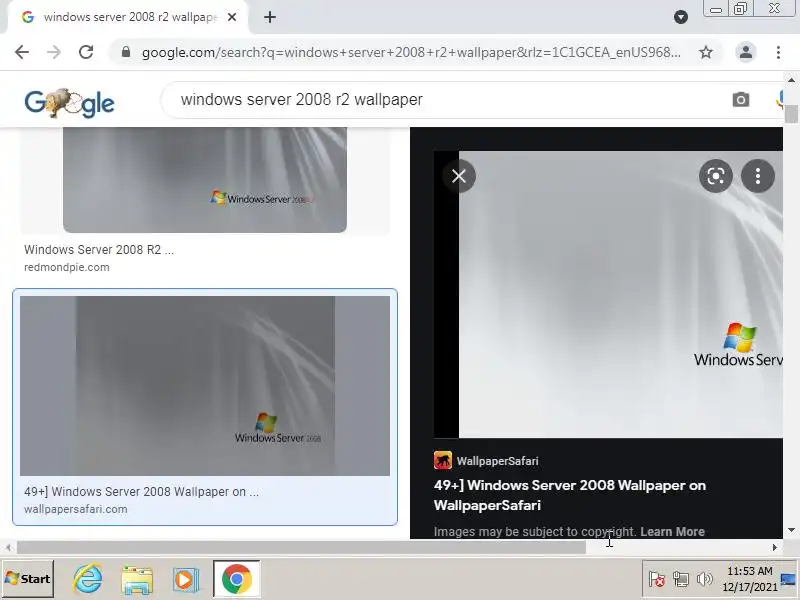This screenshot has width=800, height=600.
Task: Launch Windows Media Player from taskbar
Action: pyautogui.click(x=185, y=580)
